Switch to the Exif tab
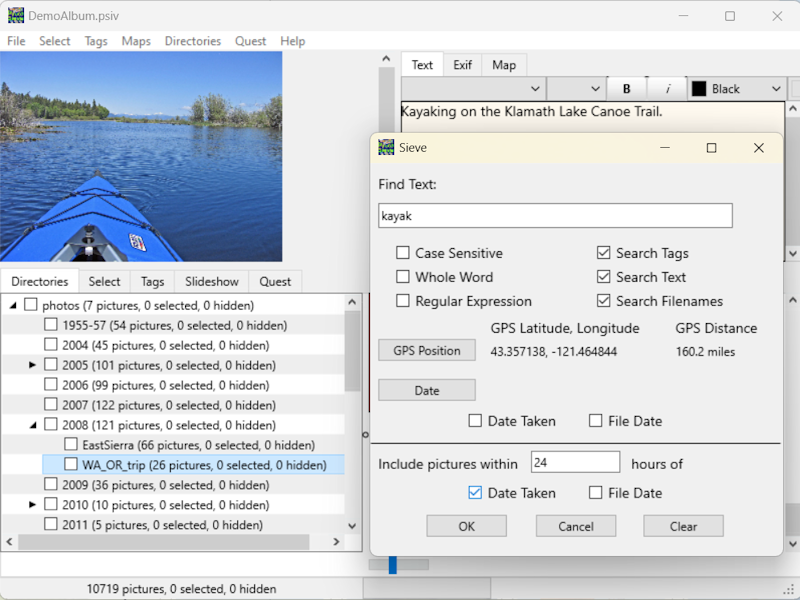The height and width of the screenshot is (600, 800). [x=462, y=64]
